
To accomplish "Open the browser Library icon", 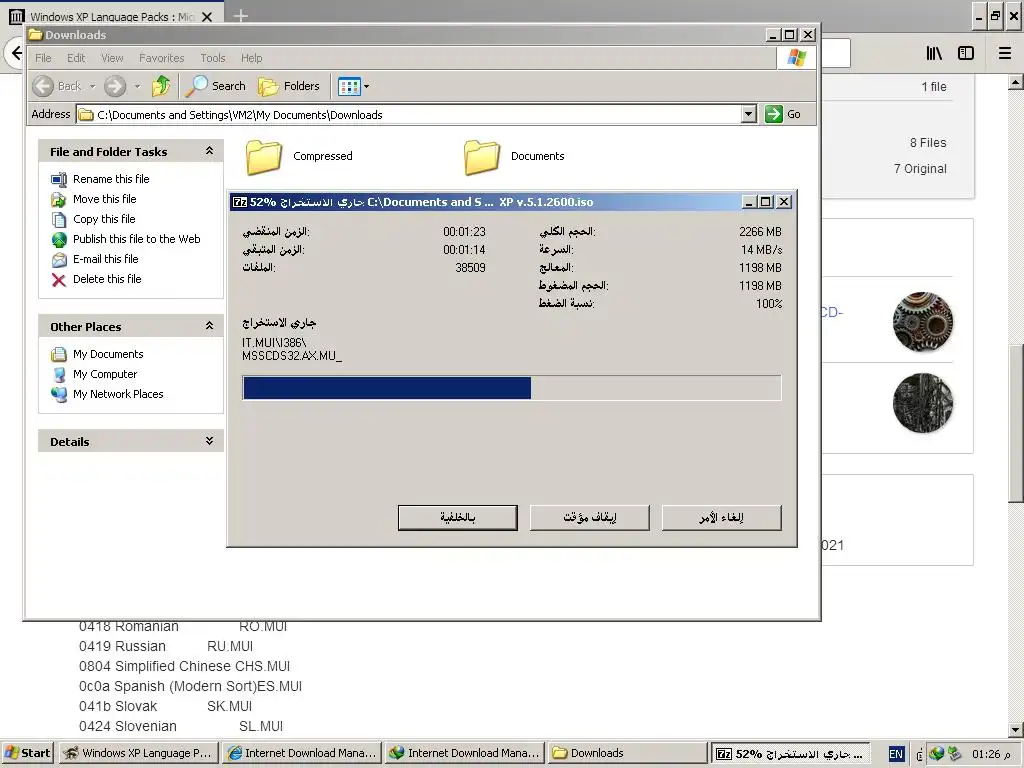I will pyautogui.click(x=934, y=53).
